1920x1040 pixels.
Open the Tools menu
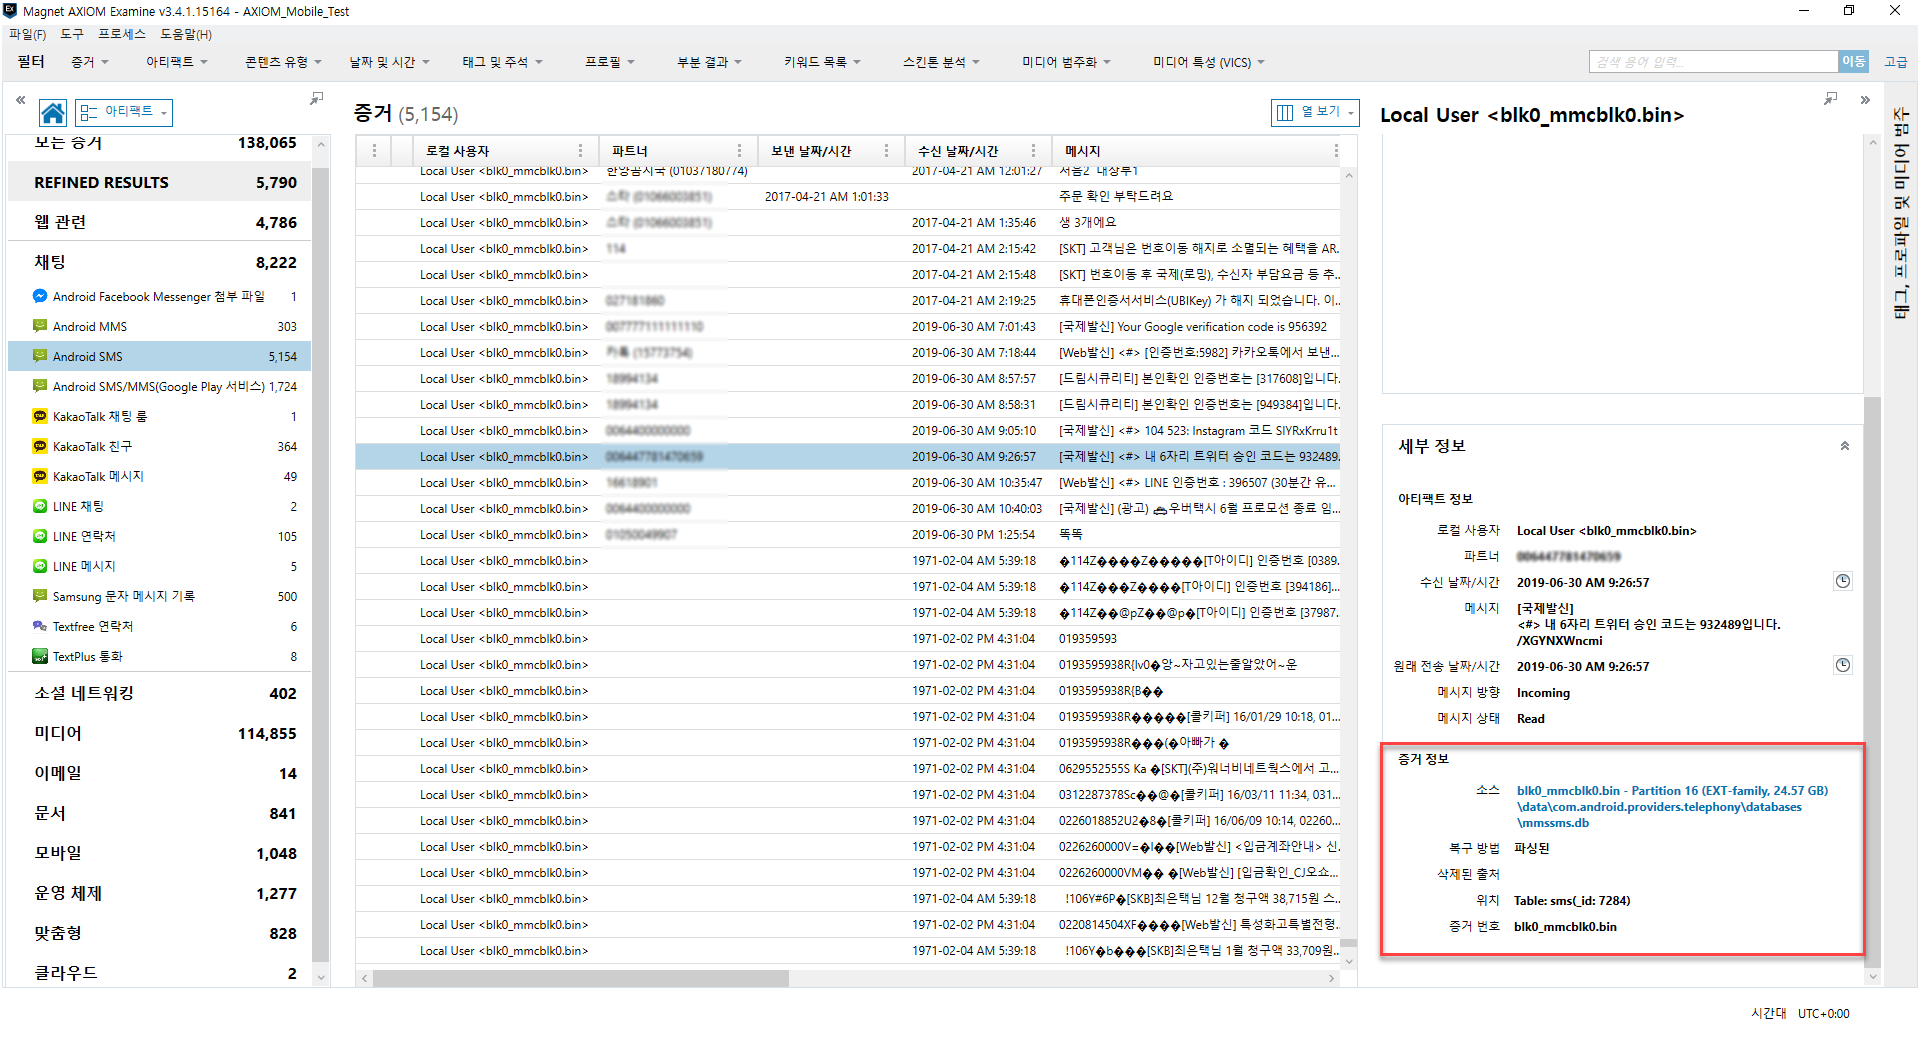[72, 34]
